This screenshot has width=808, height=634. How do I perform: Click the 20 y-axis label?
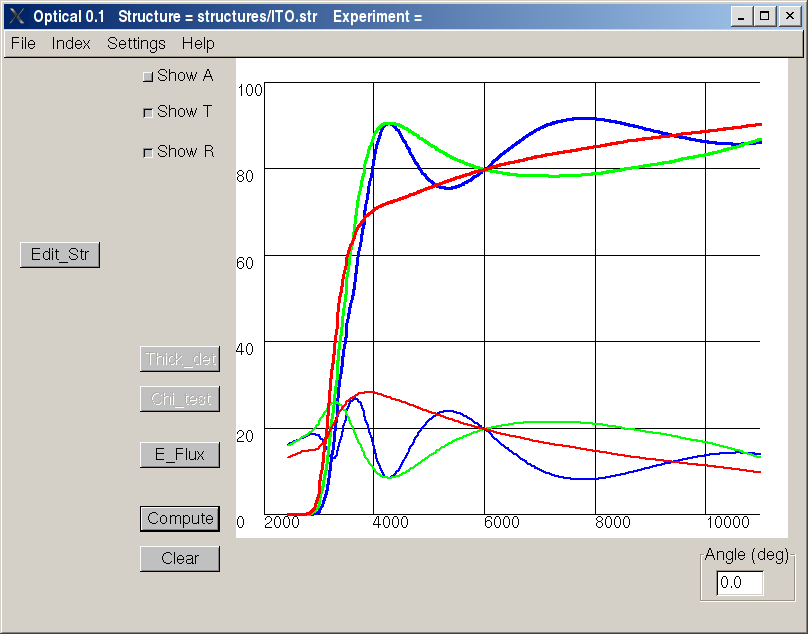pos(245,436)
